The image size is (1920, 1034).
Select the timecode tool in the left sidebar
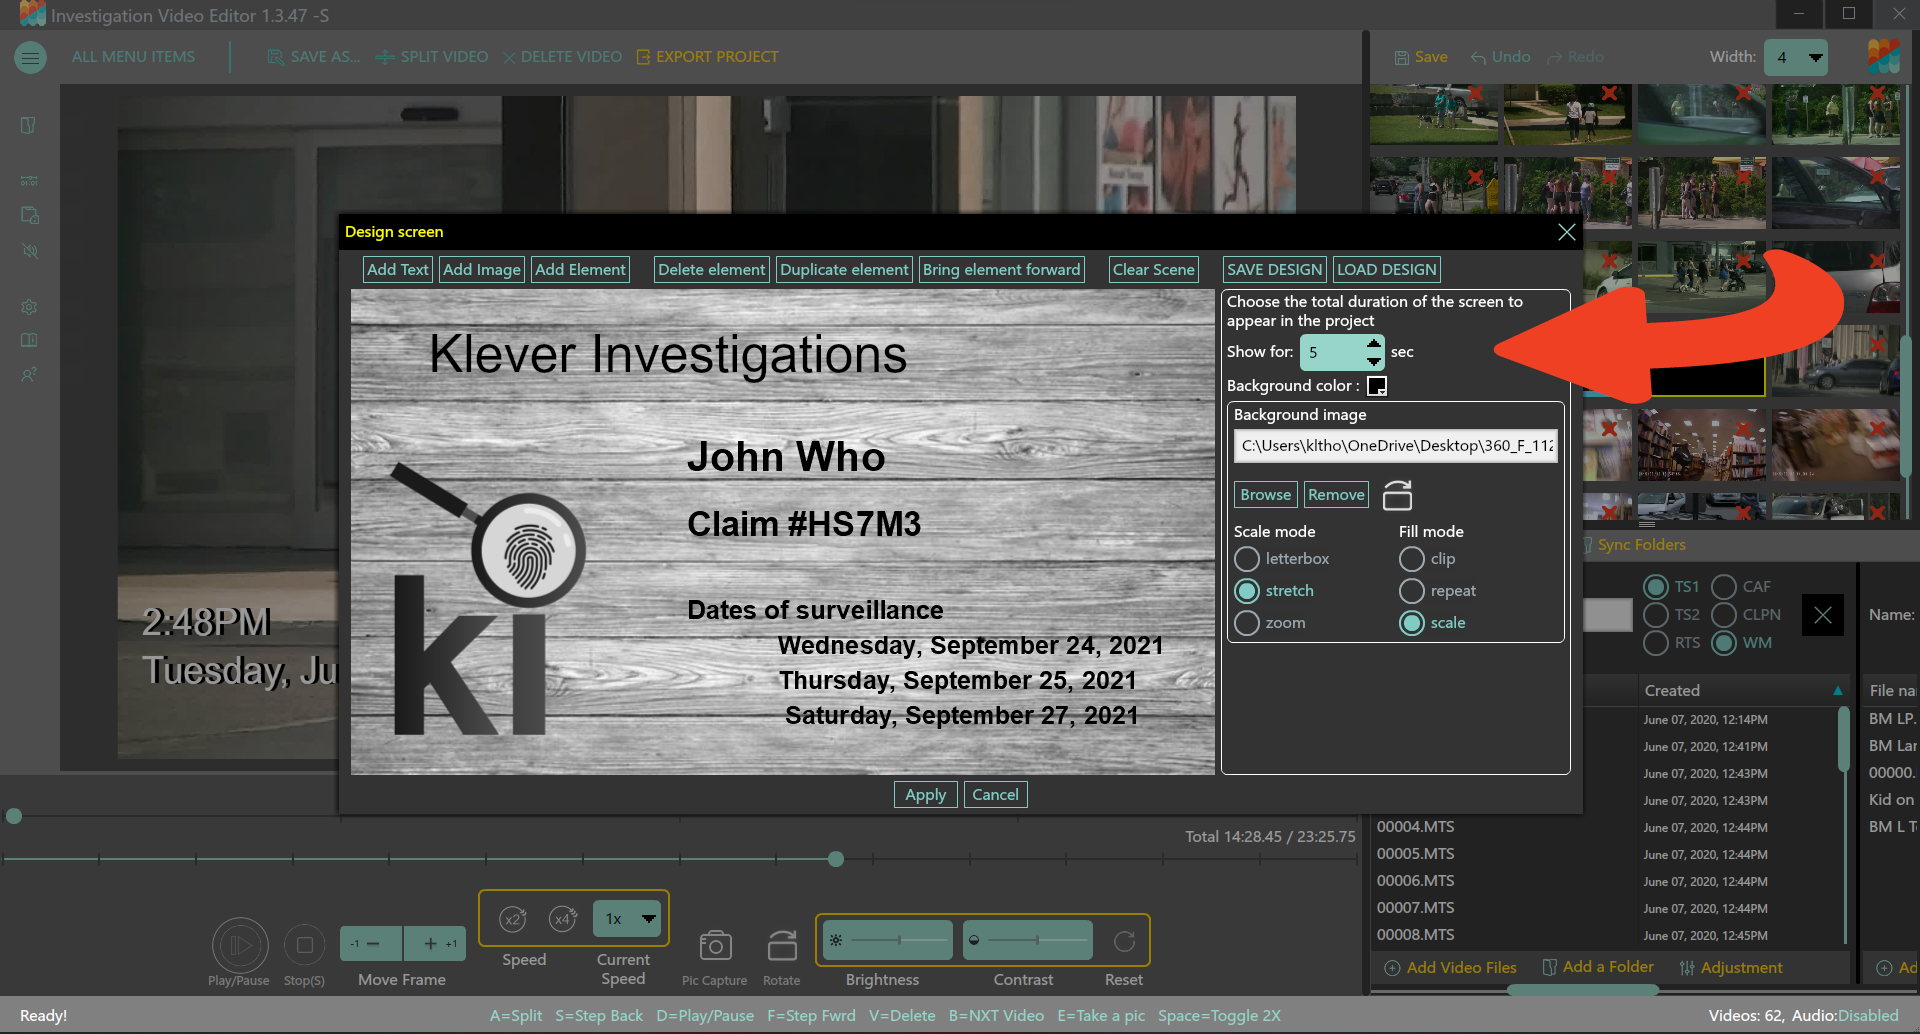click(30, 181)
